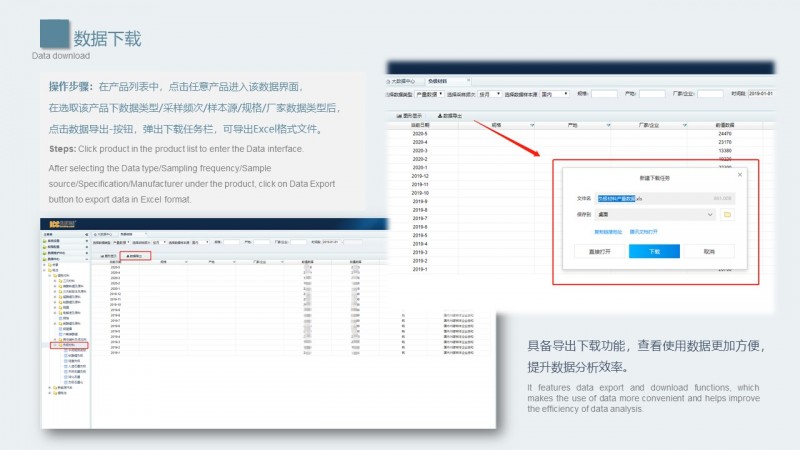Click the 复制链接地址 copy link
The height and width of the screenshot is (450, 800).
[609, 232]
